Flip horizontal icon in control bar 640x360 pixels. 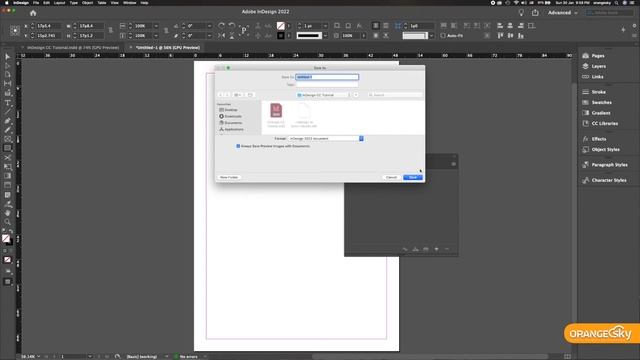pos(221,36)
